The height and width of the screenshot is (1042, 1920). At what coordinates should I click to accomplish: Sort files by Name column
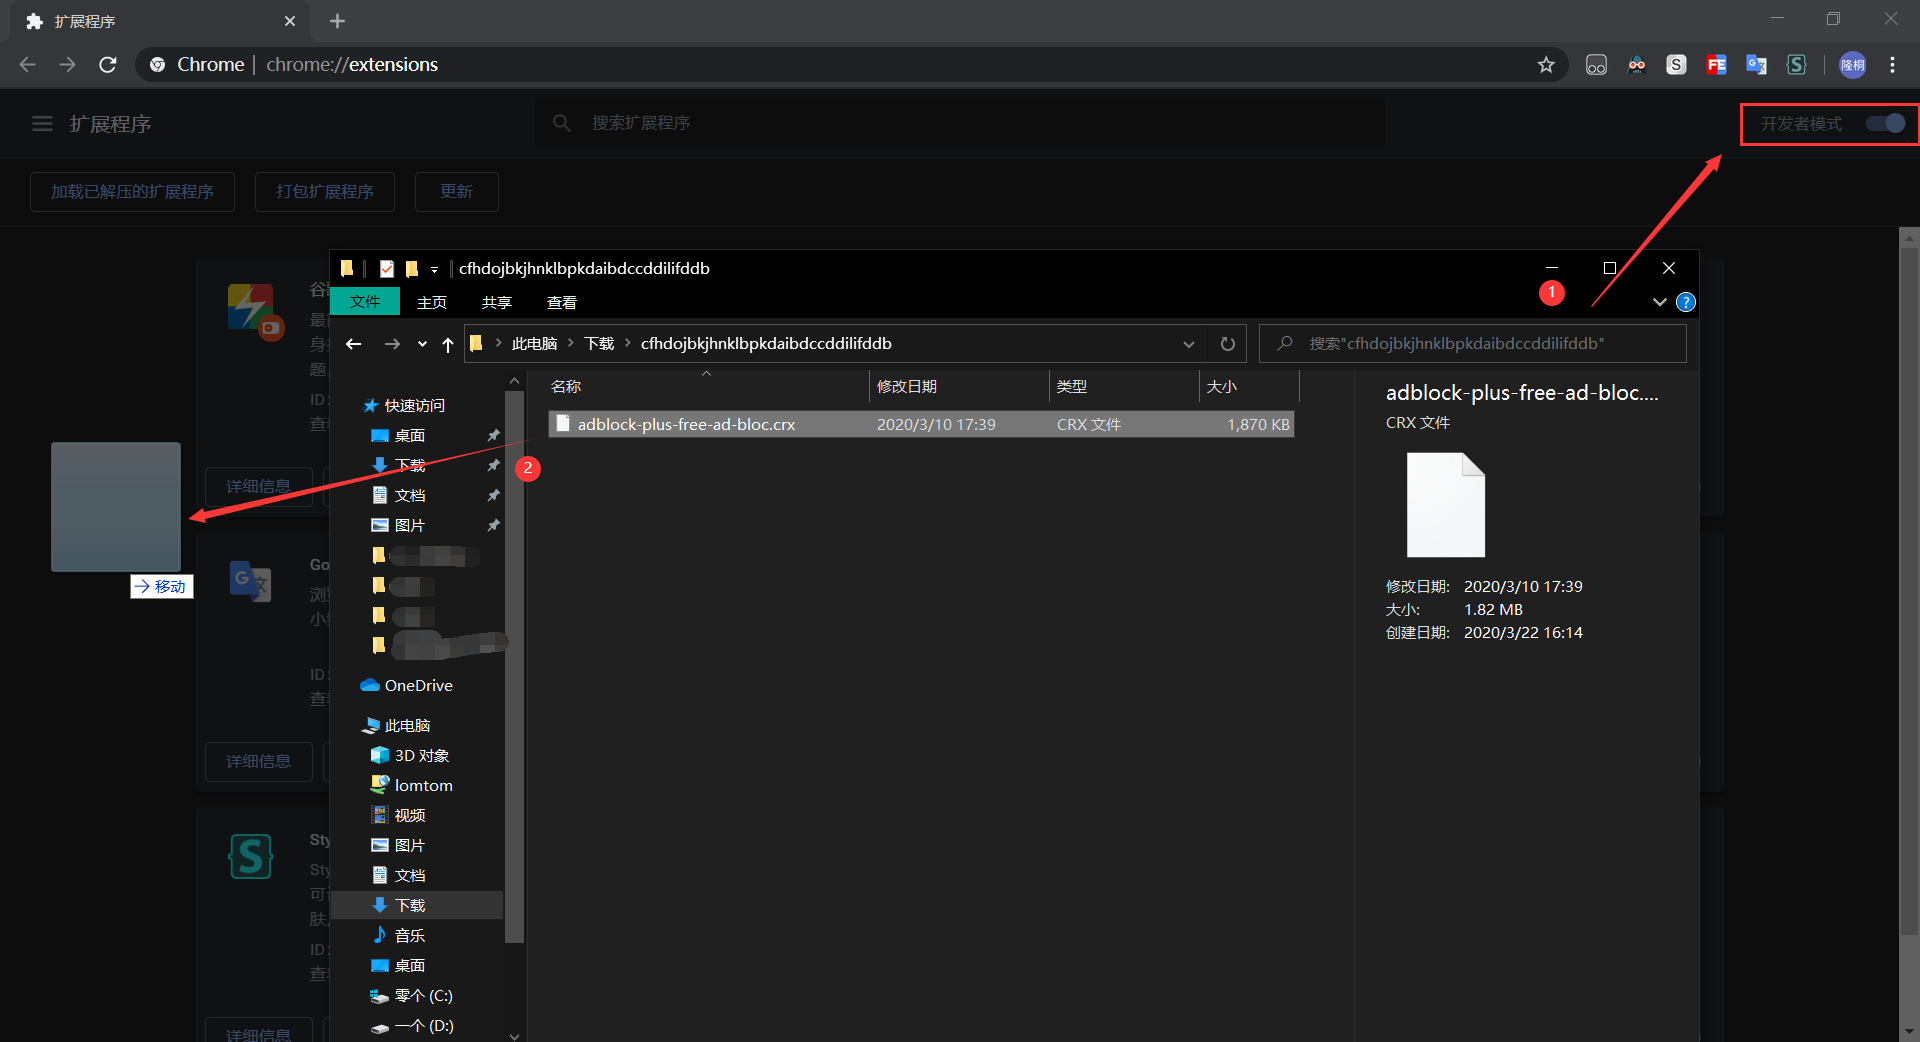(x=708, y=386)
